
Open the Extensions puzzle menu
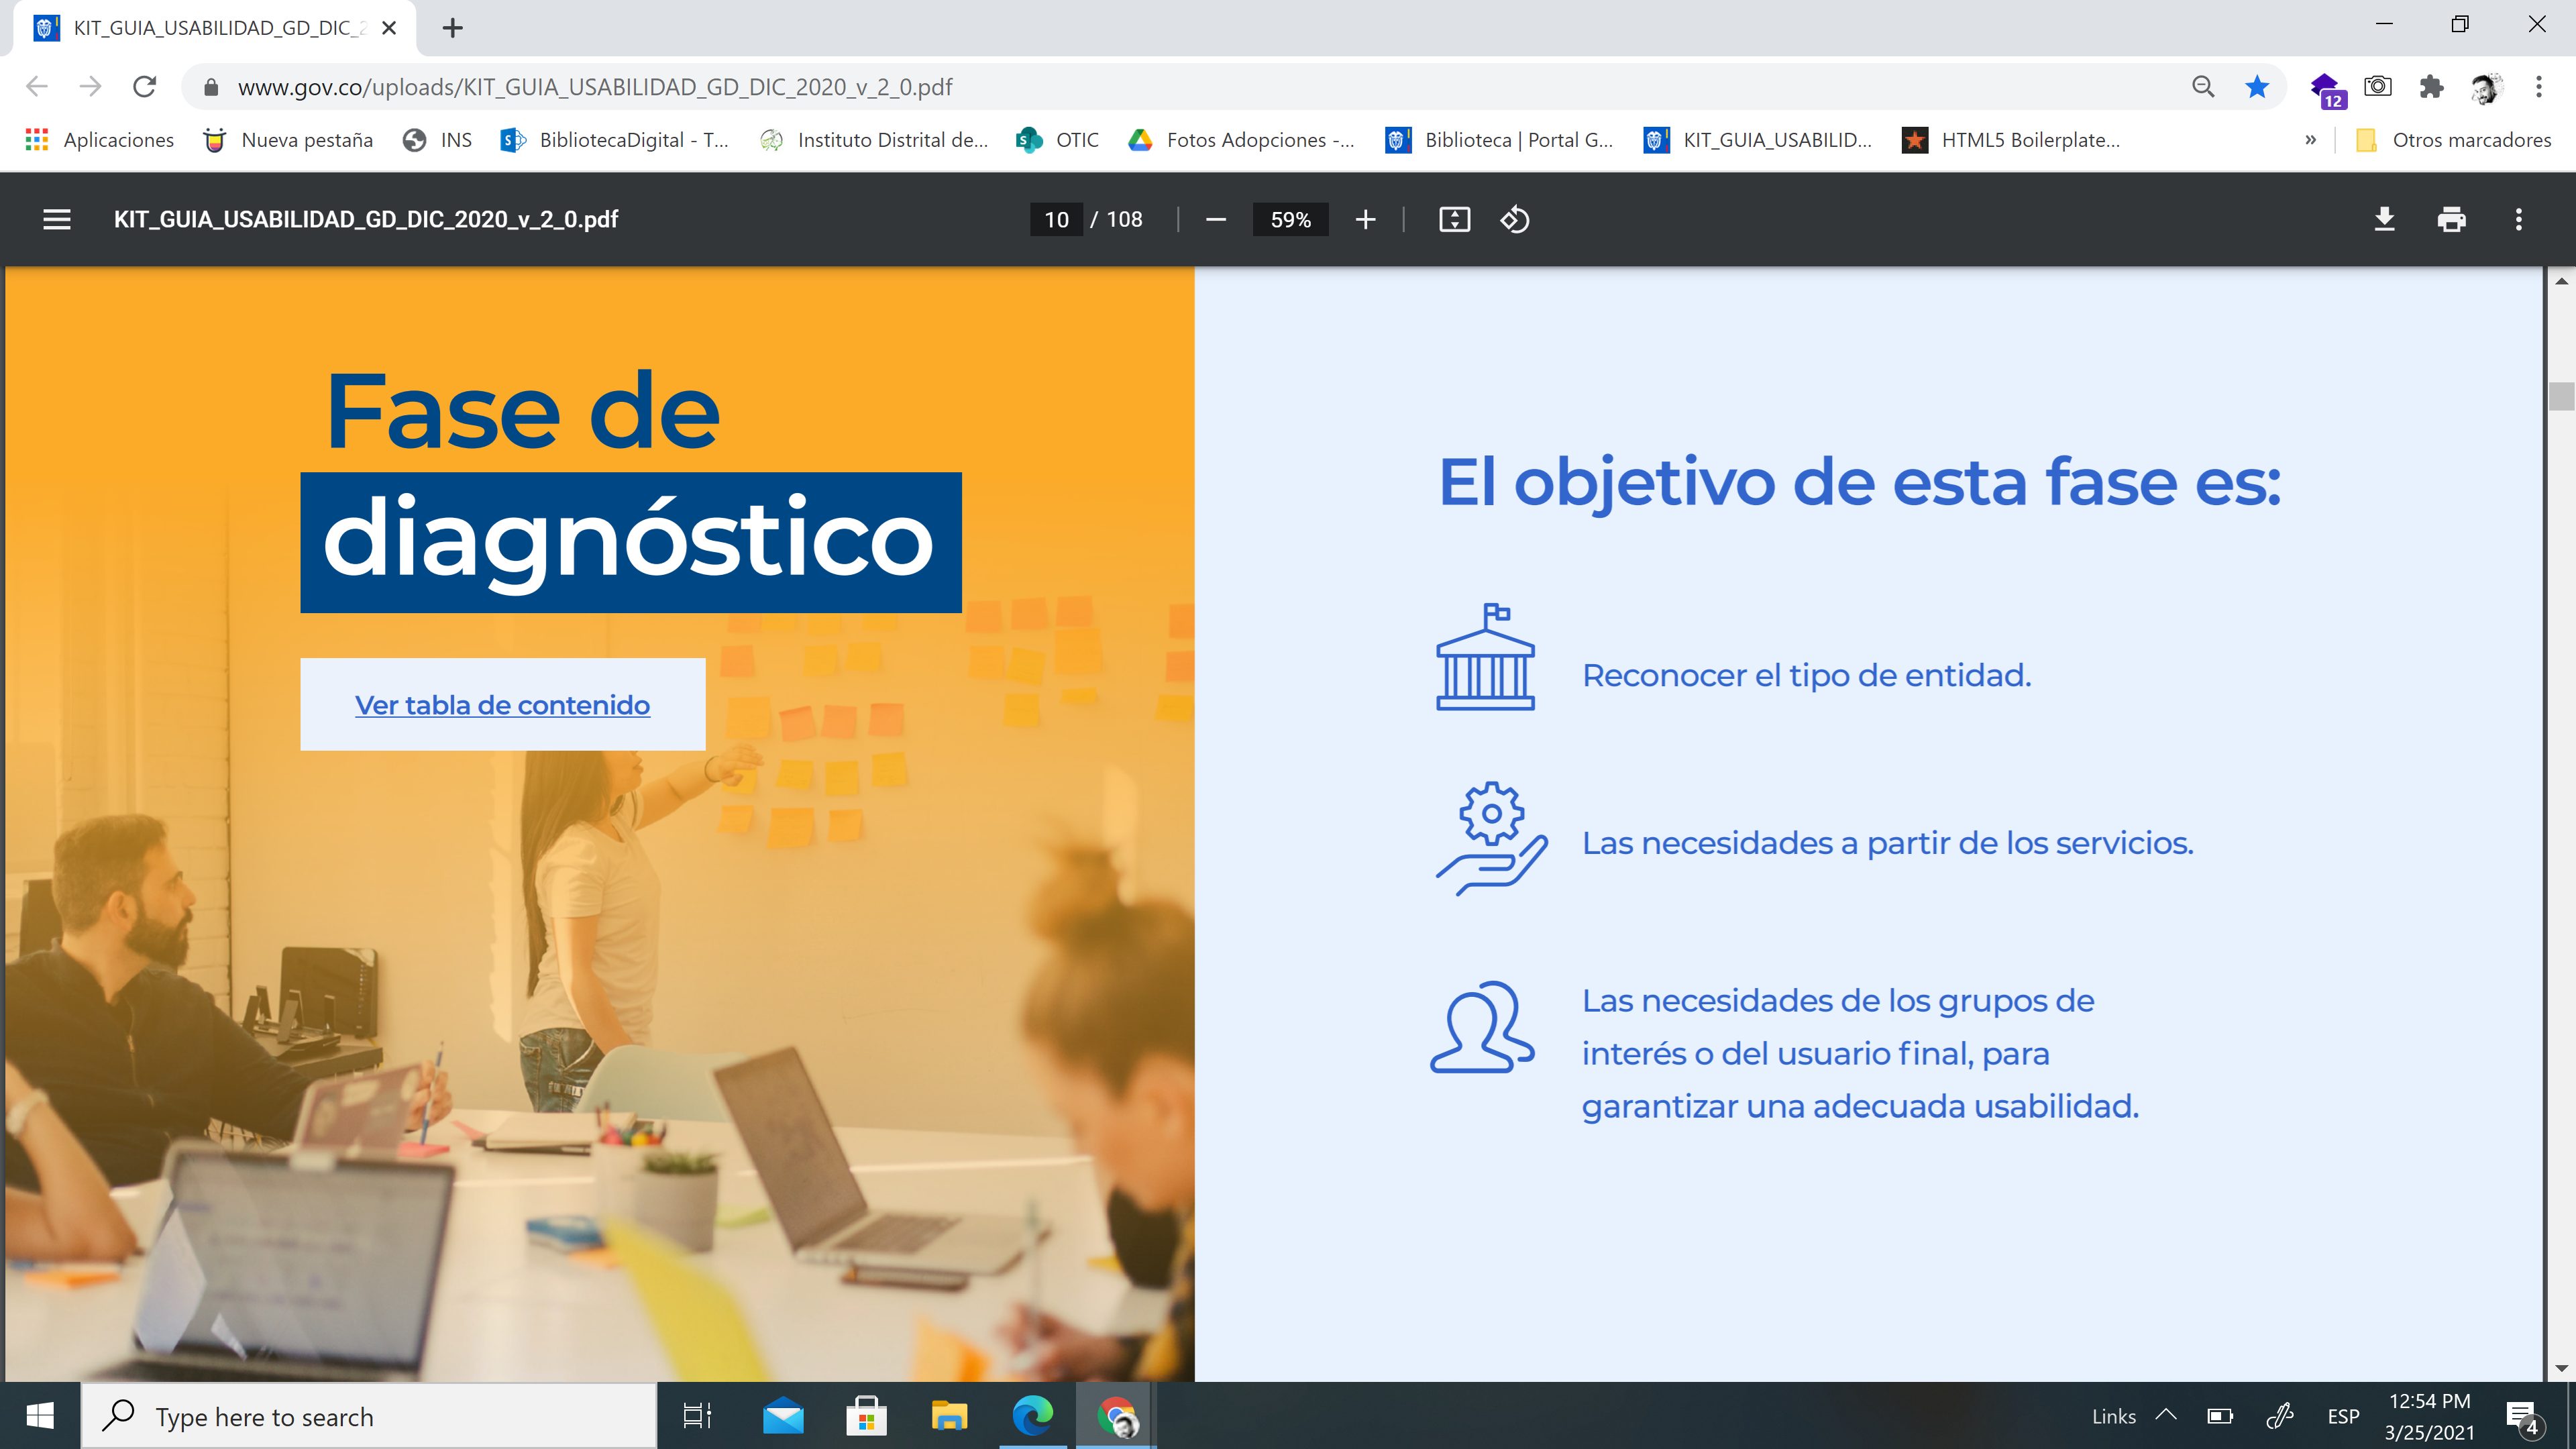(2432, 87)
